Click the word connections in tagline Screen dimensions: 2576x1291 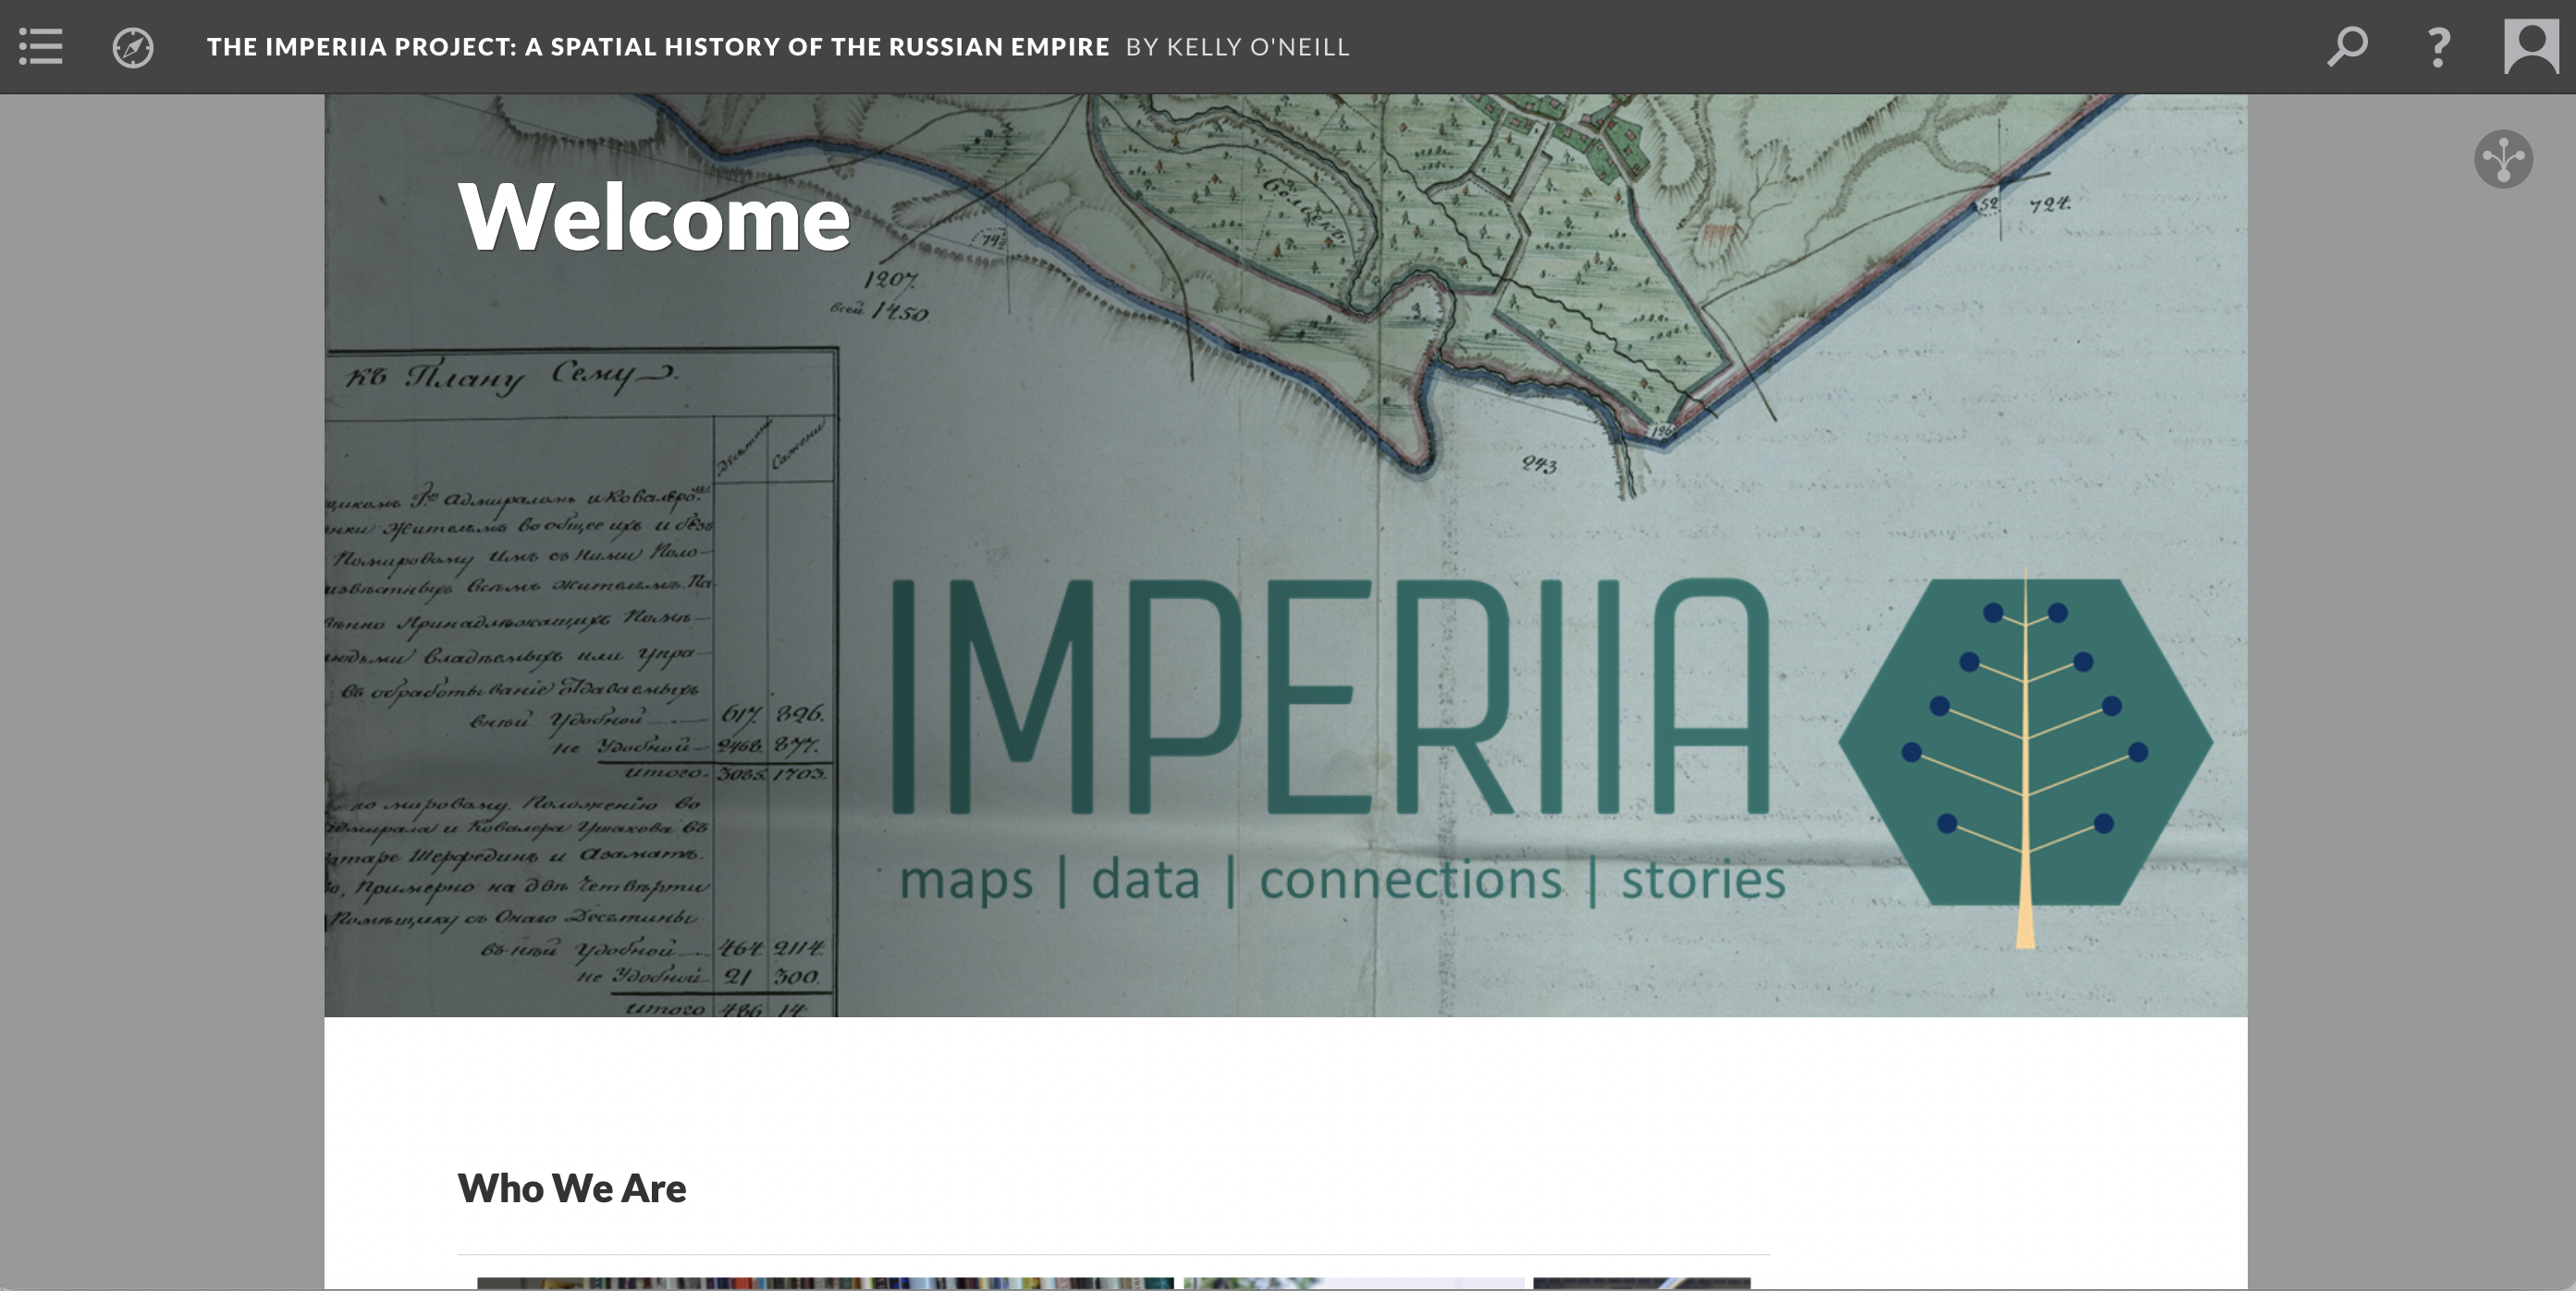pyautogui.click(x=1410, y=881)
